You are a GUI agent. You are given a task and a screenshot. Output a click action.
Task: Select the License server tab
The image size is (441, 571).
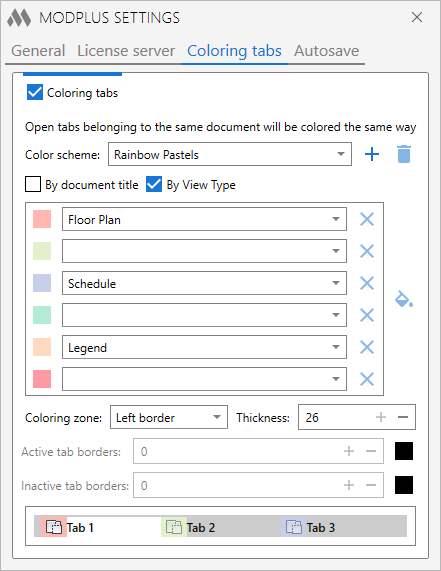point(126,51)
